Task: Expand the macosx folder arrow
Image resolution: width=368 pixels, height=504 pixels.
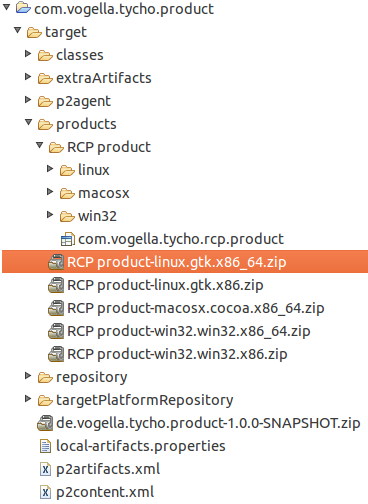Action: 50,192
